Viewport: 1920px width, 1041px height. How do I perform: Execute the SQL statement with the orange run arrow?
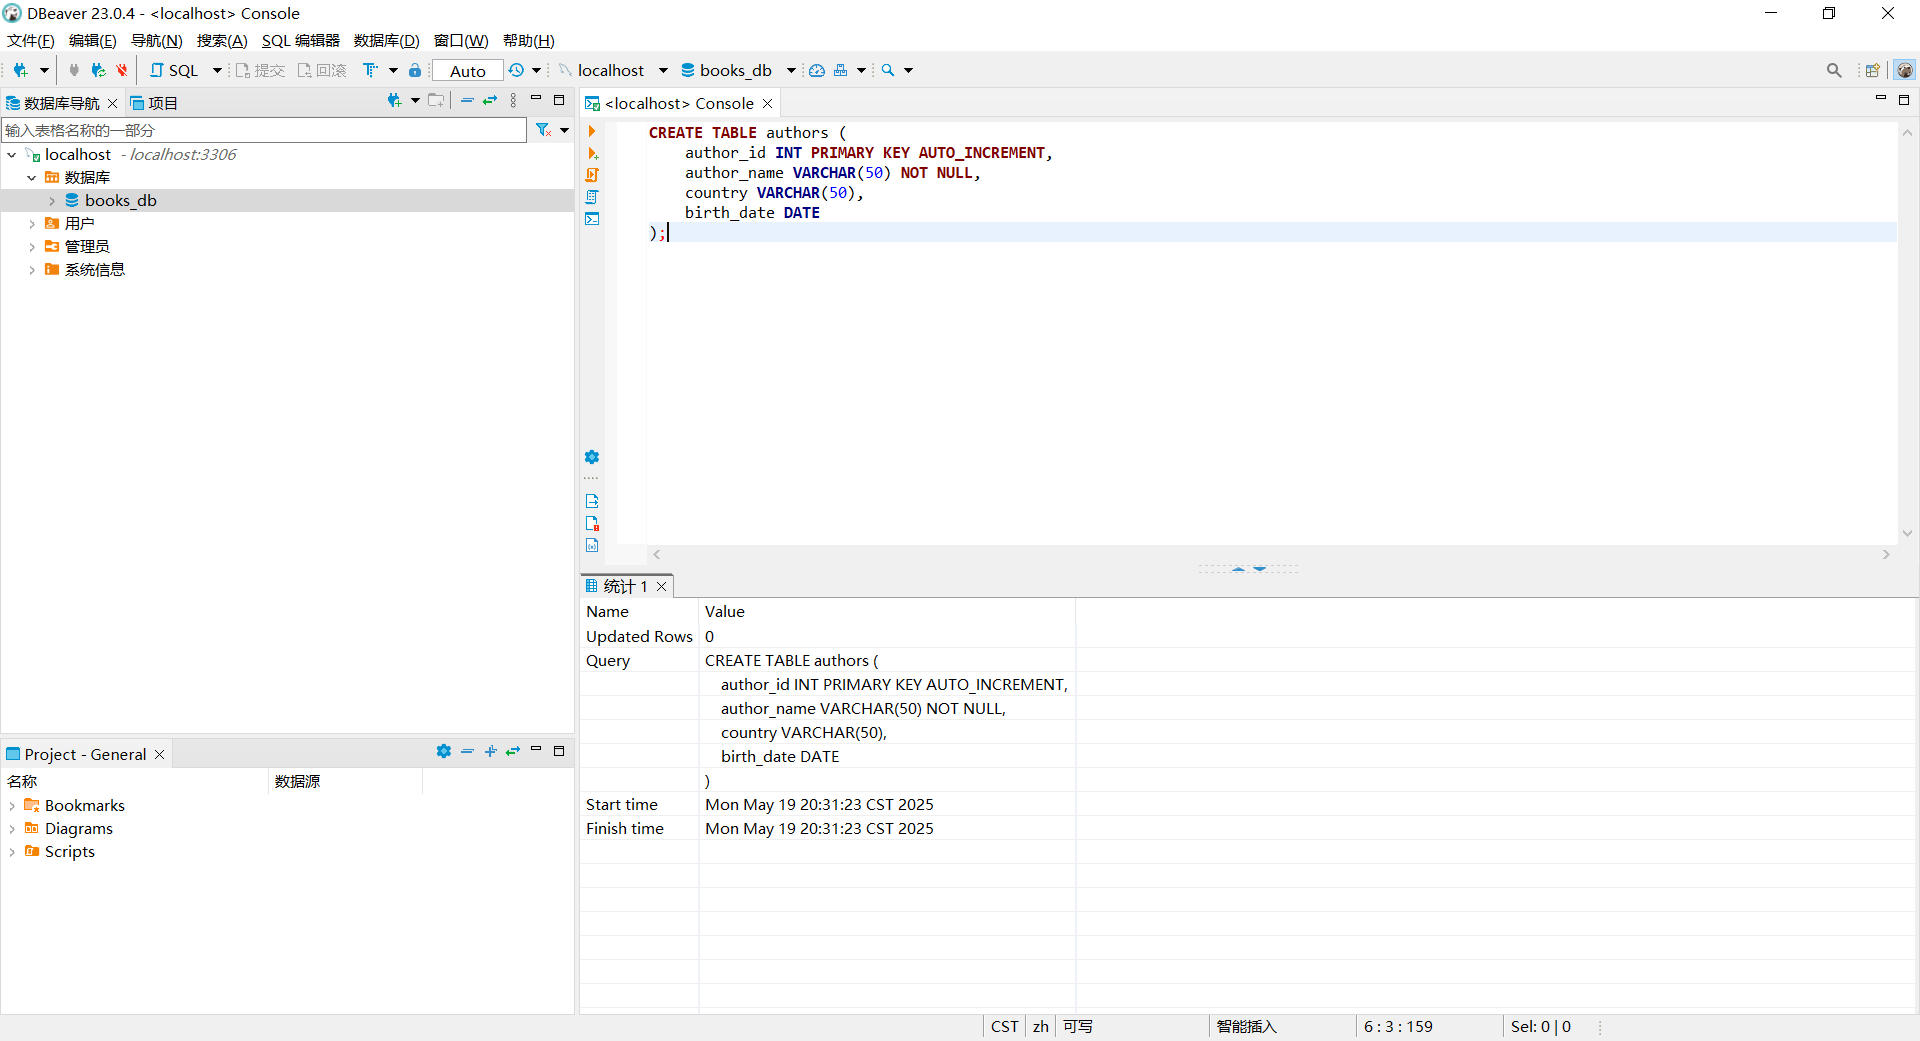click(592, 131)
